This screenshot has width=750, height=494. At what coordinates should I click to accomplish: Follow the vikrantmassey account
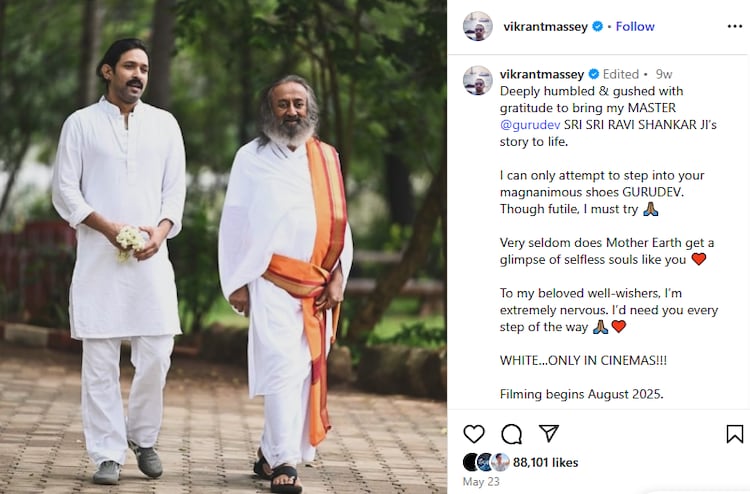pyautogui.click(x=635, y=26)
